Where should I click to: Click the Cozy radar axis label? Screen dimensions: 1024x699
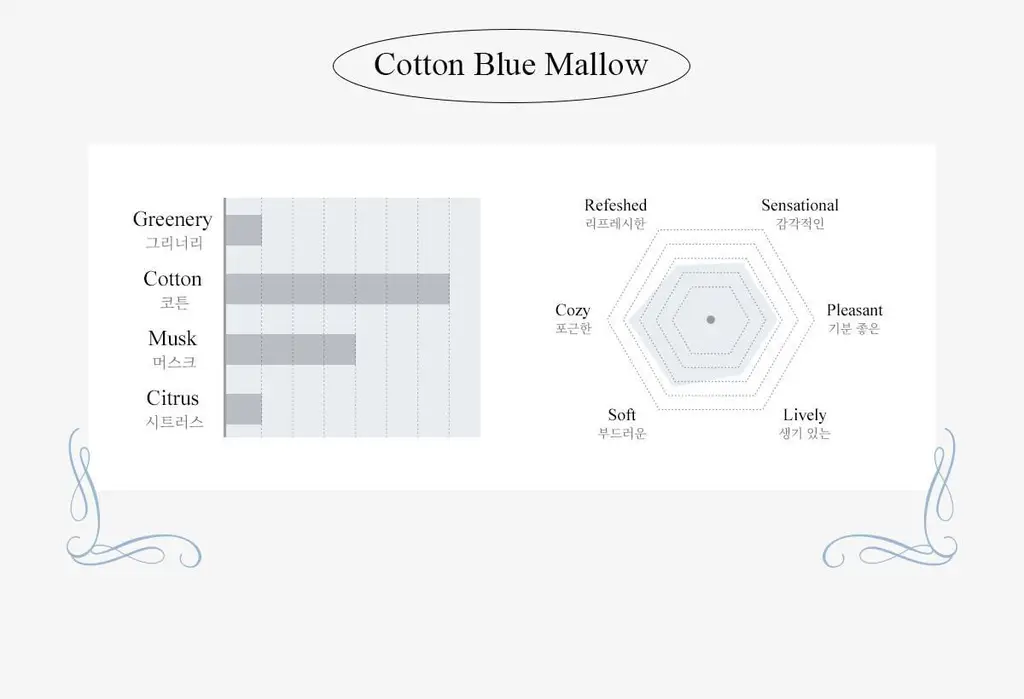pos(573,310)
